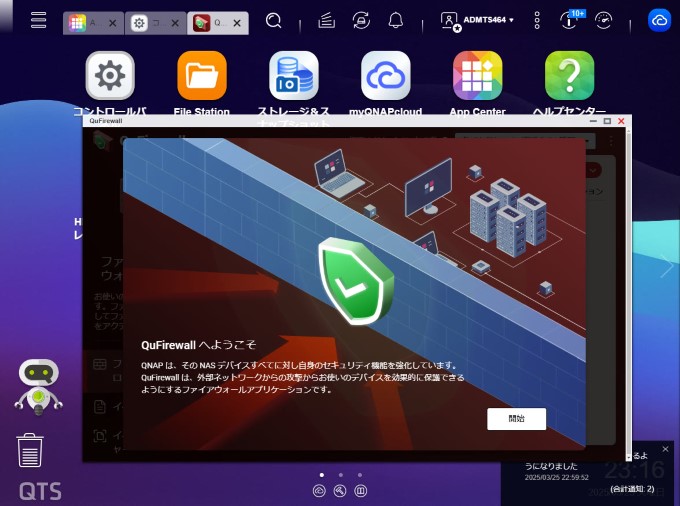Dismiss the notification popup with its X
The width and height of the screenshot is (680, 506).
click(665, 449)
